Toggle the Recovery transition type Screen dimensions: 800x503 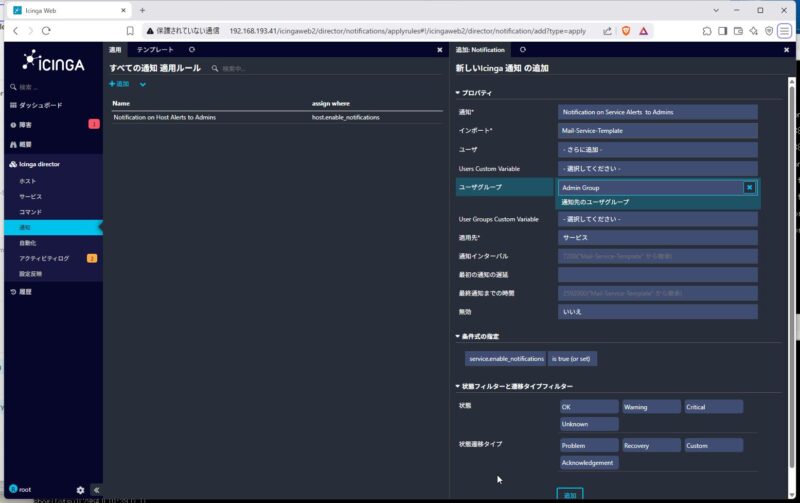(x=651, y=445)
